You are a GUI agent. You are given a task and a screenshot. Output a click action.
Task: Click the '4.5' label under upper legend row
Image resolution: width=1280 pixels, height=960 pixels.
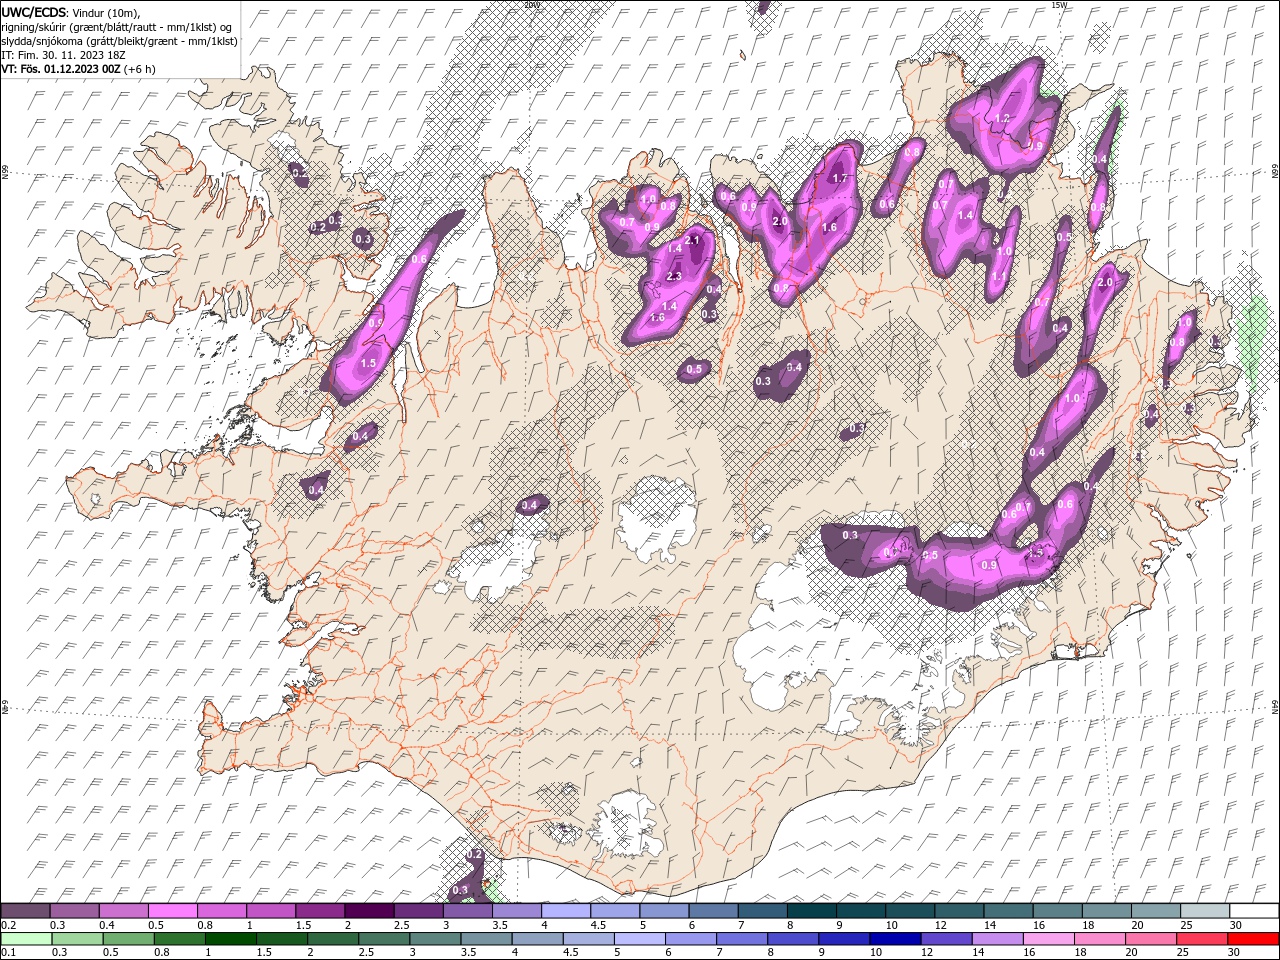tap(598, 926)
